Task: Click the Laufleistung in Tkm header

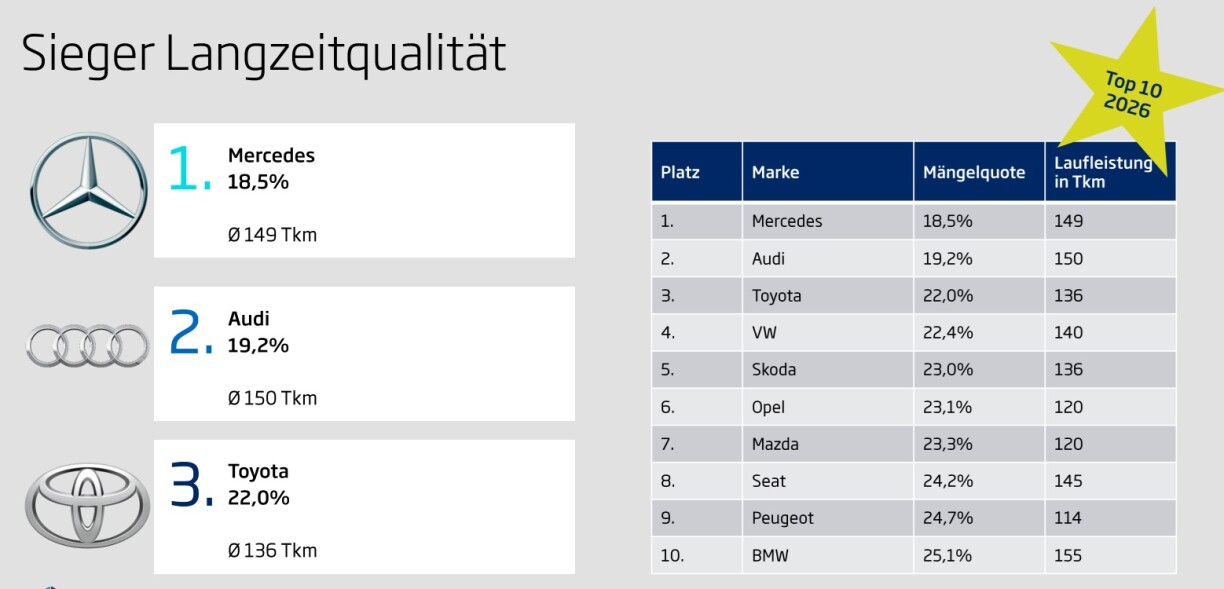Action: pos(1103,172)
